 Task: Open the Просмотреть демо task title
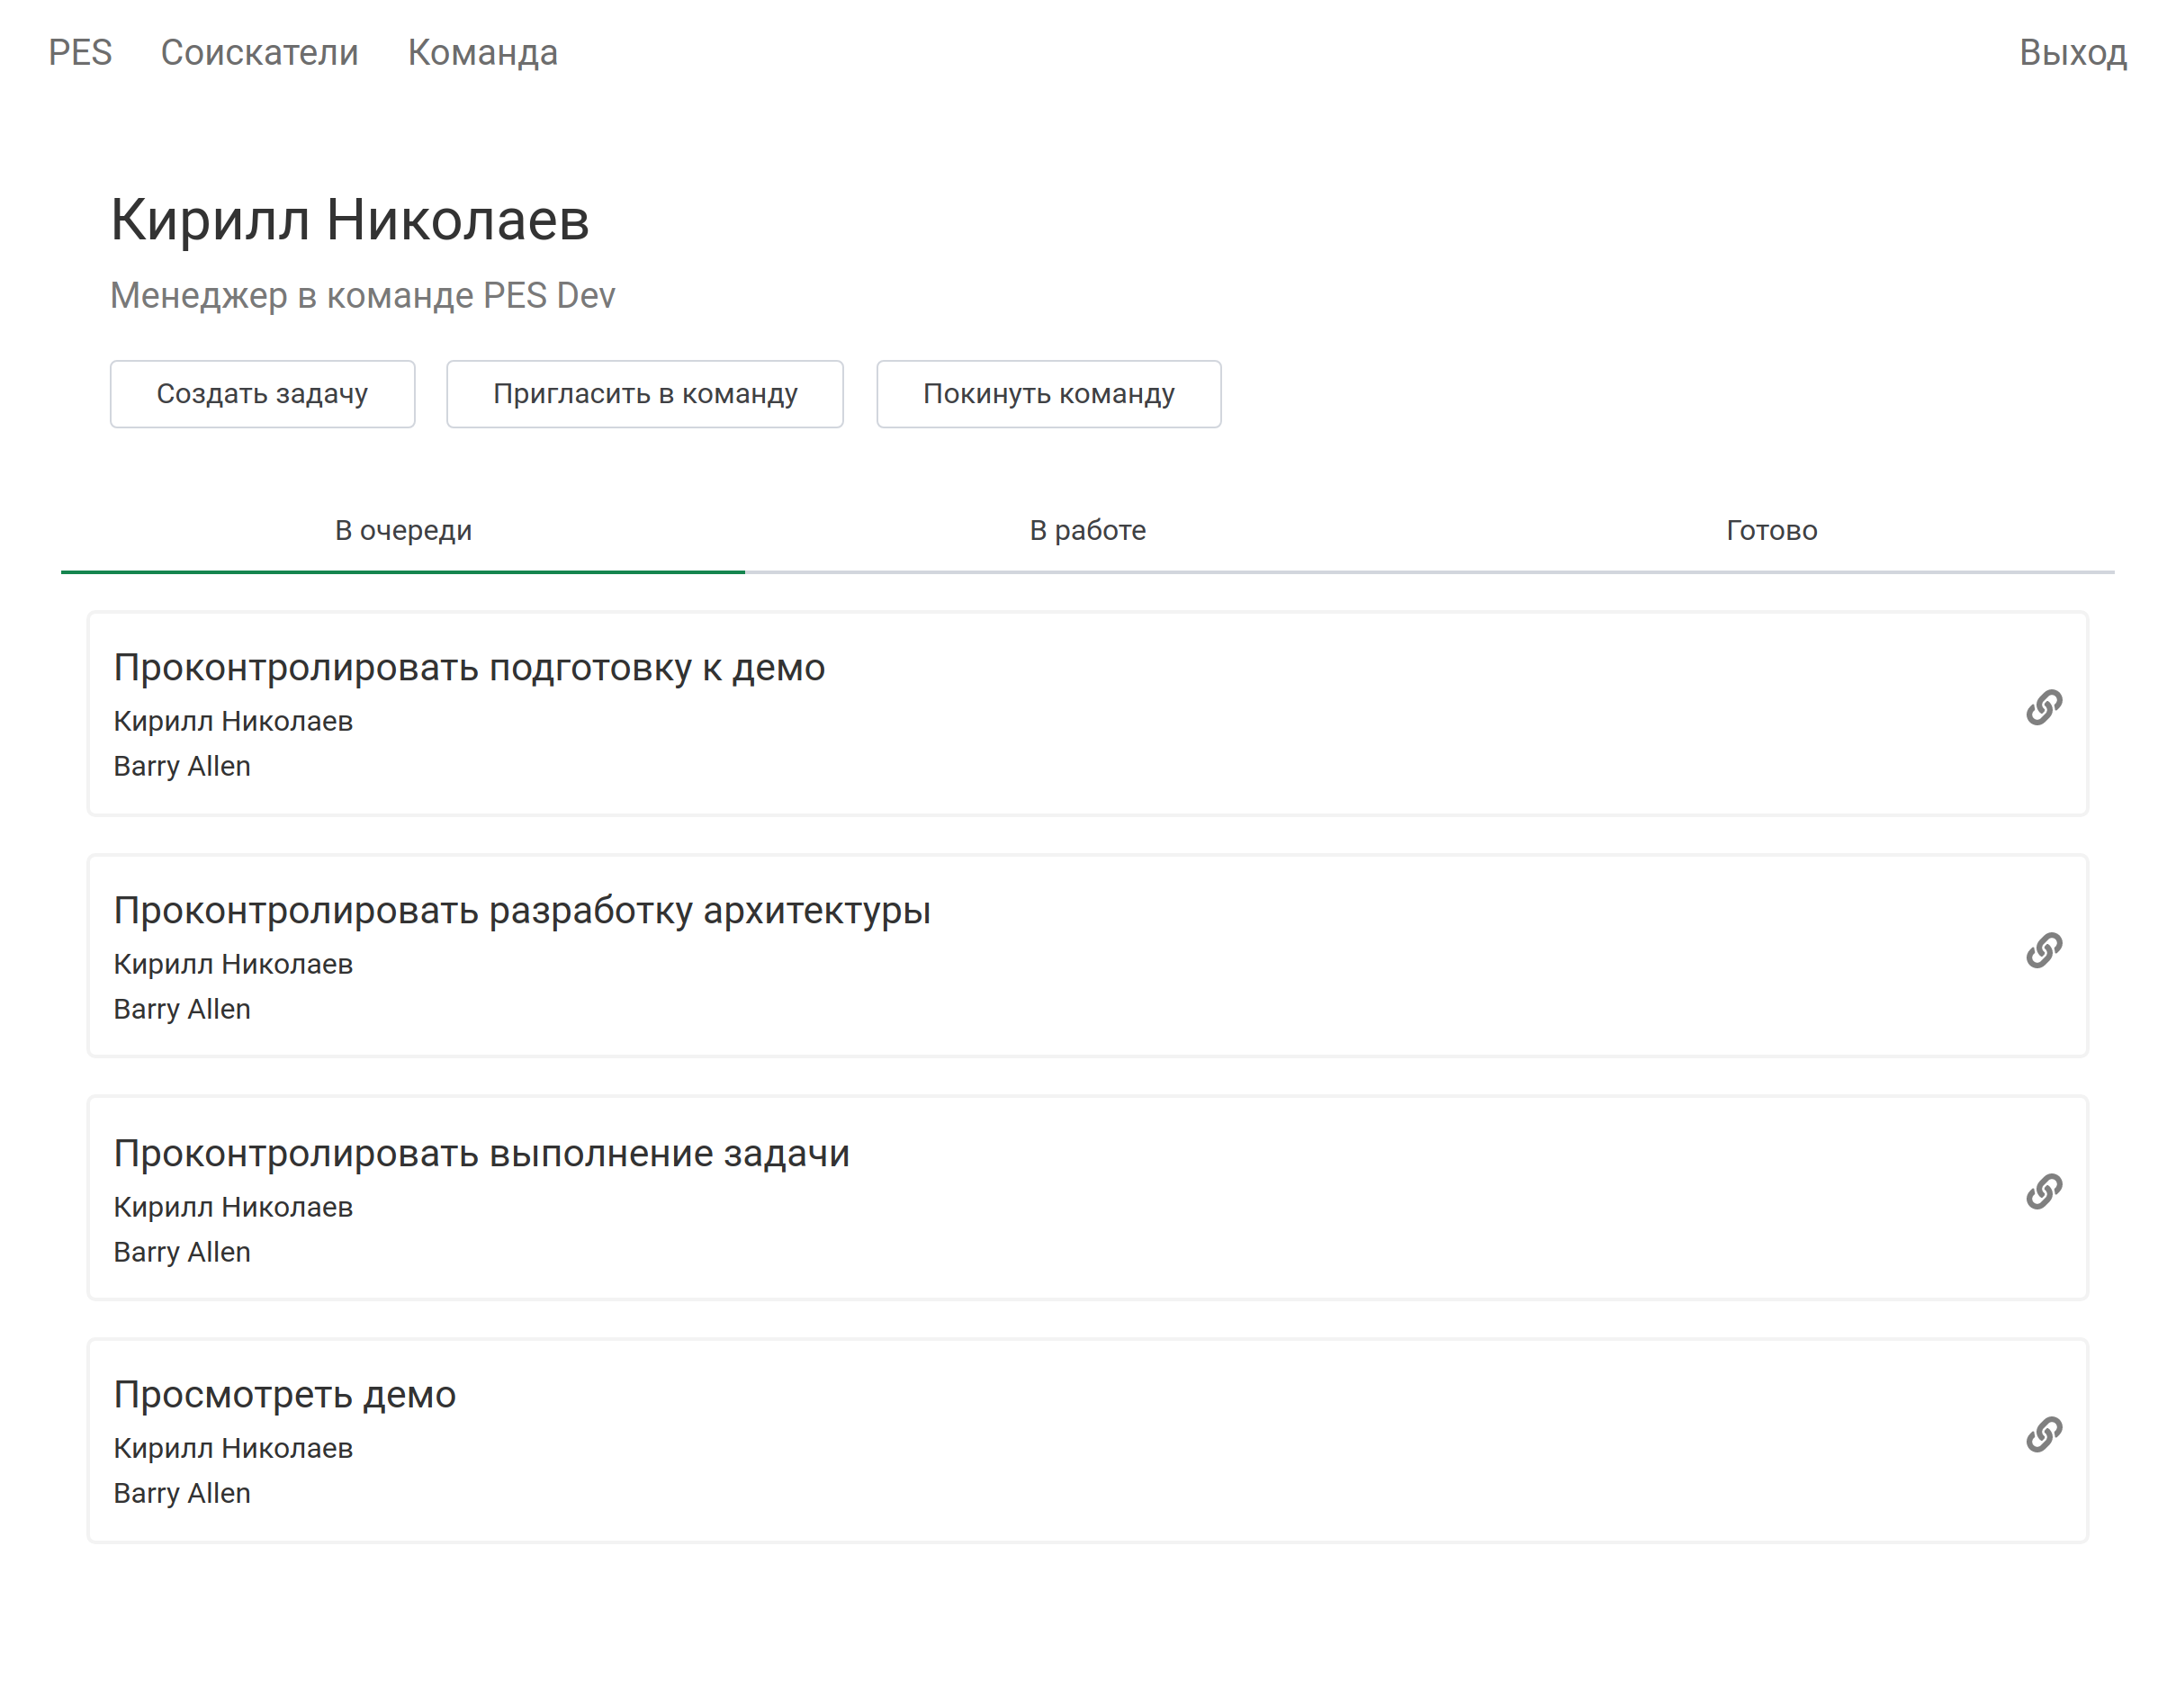[285, 1394]
